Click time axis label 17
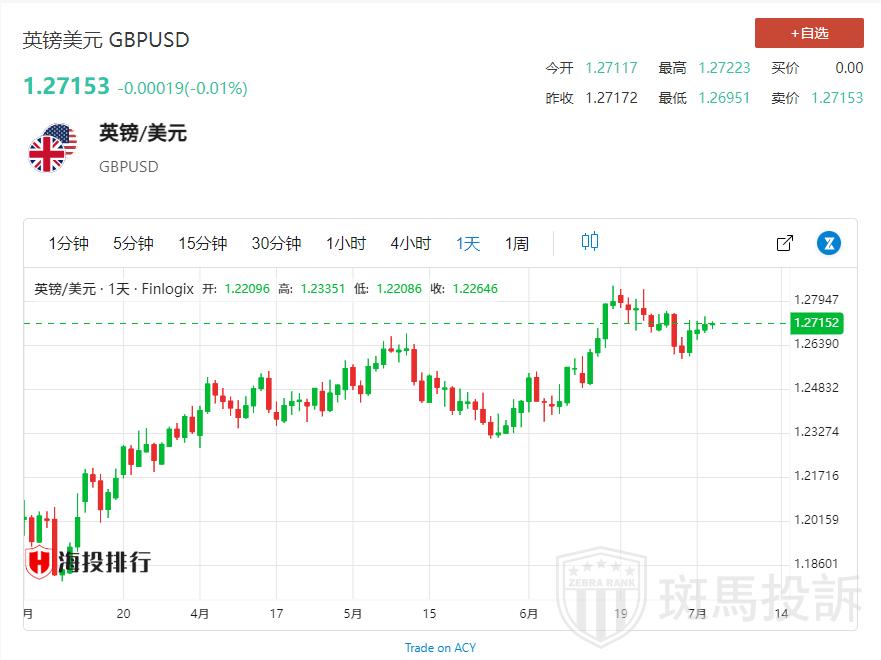Image resolution: width=881 pixels, height=660 pixels. pos(276,613)
